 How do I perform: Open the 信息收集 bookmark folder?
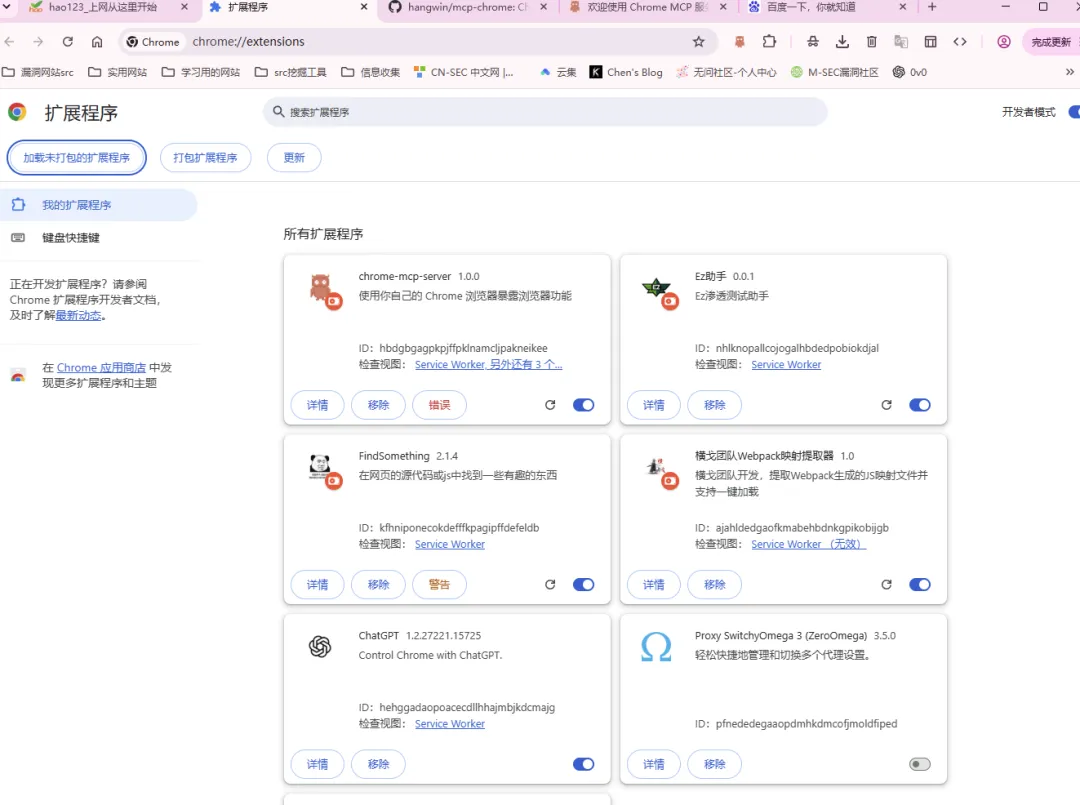pyautogui.click(x=371, y=72)
